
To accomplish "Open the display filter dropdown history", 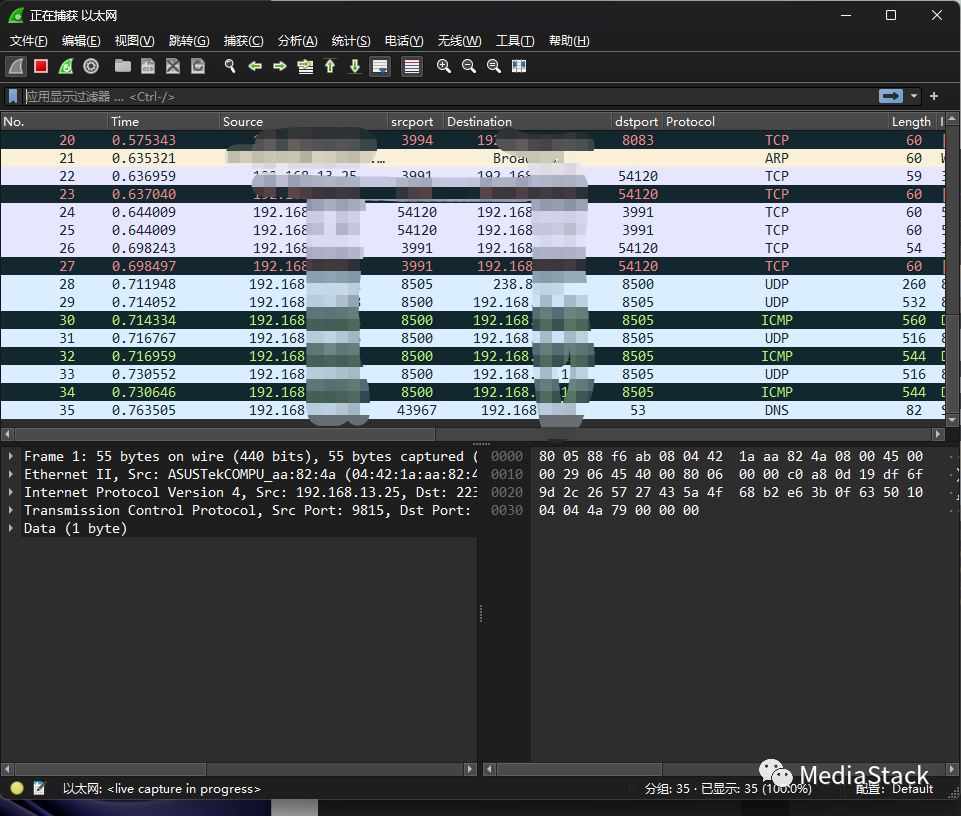I will [912, 96].
